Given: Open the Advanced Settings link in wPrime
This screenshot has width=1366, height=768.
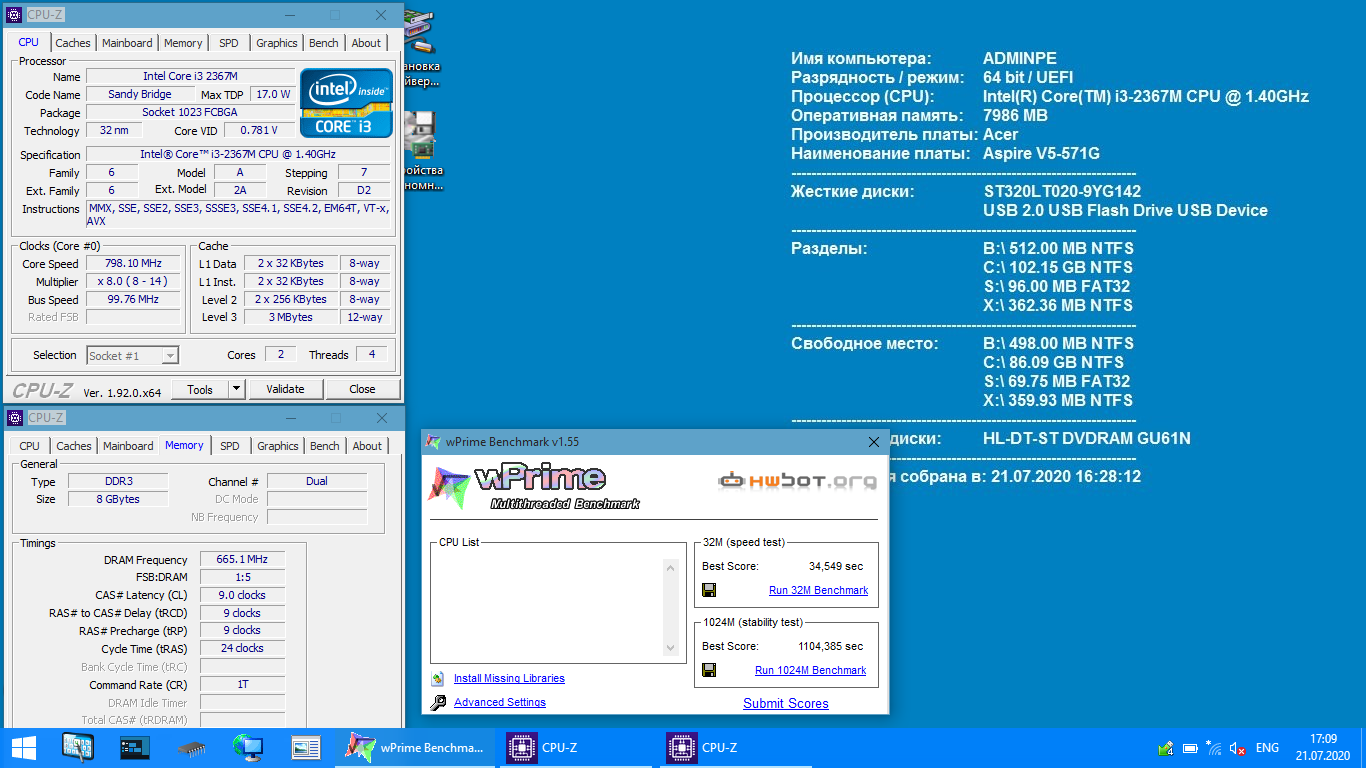Looking at the screenshot, I should click(500, 702).
